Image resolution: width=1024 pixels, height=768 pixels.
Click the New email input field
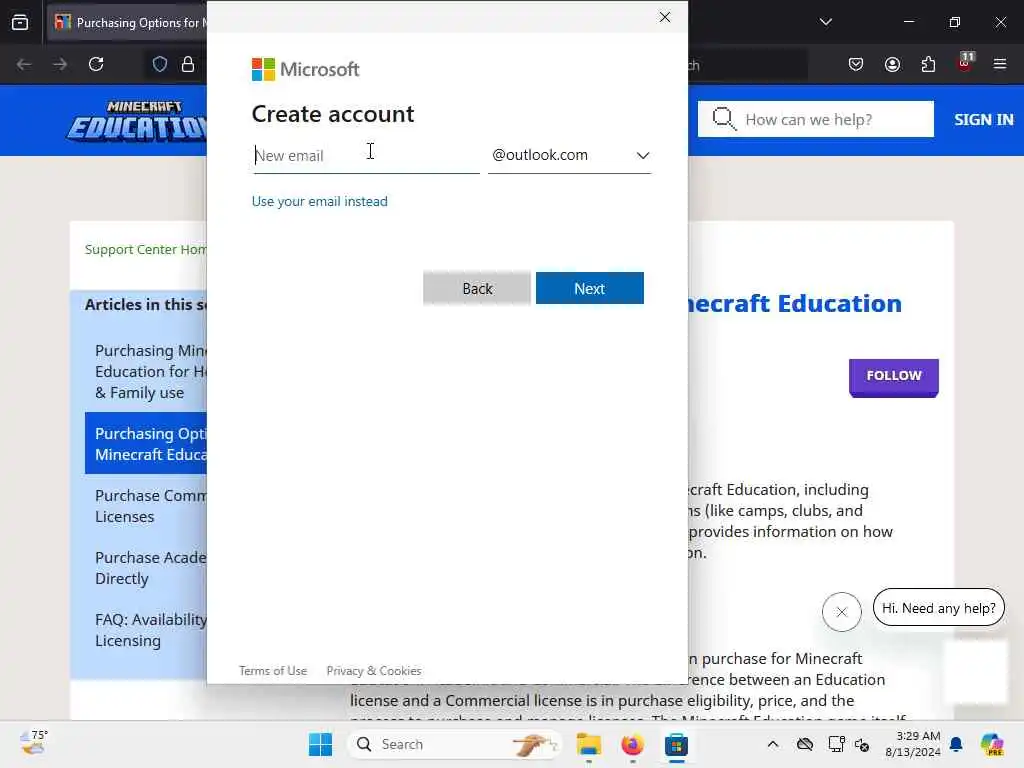pyautogui.click(x=366, y=155)
